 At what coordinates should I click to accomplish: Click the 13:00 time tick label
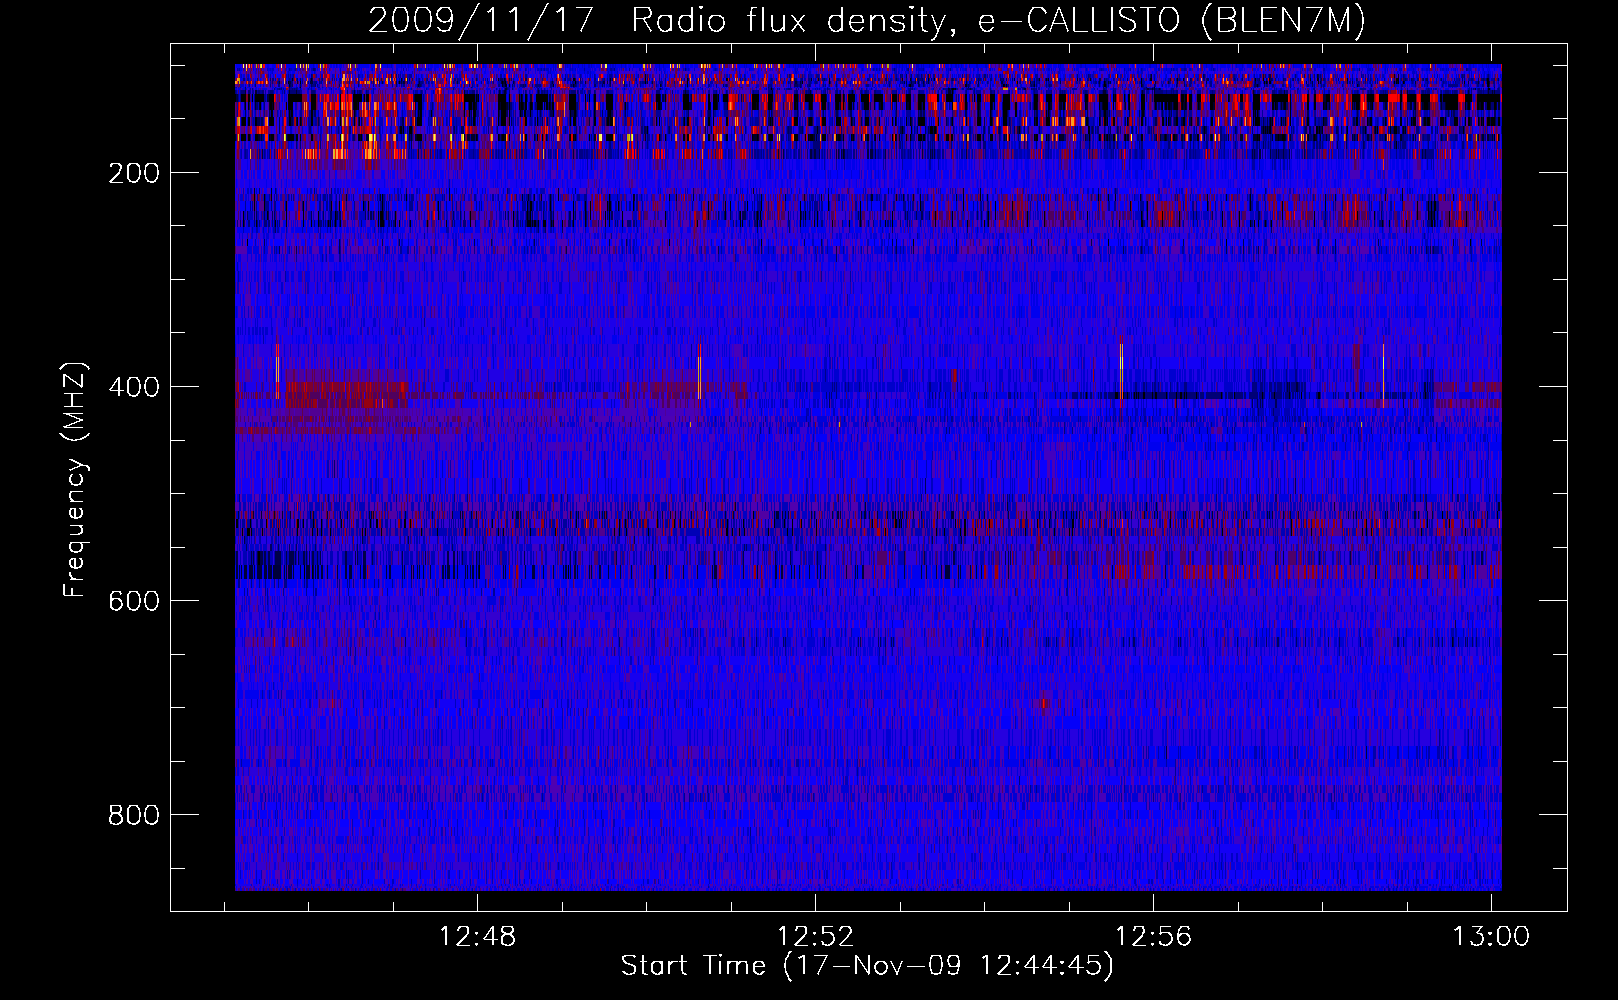[x=1491, y=936]
